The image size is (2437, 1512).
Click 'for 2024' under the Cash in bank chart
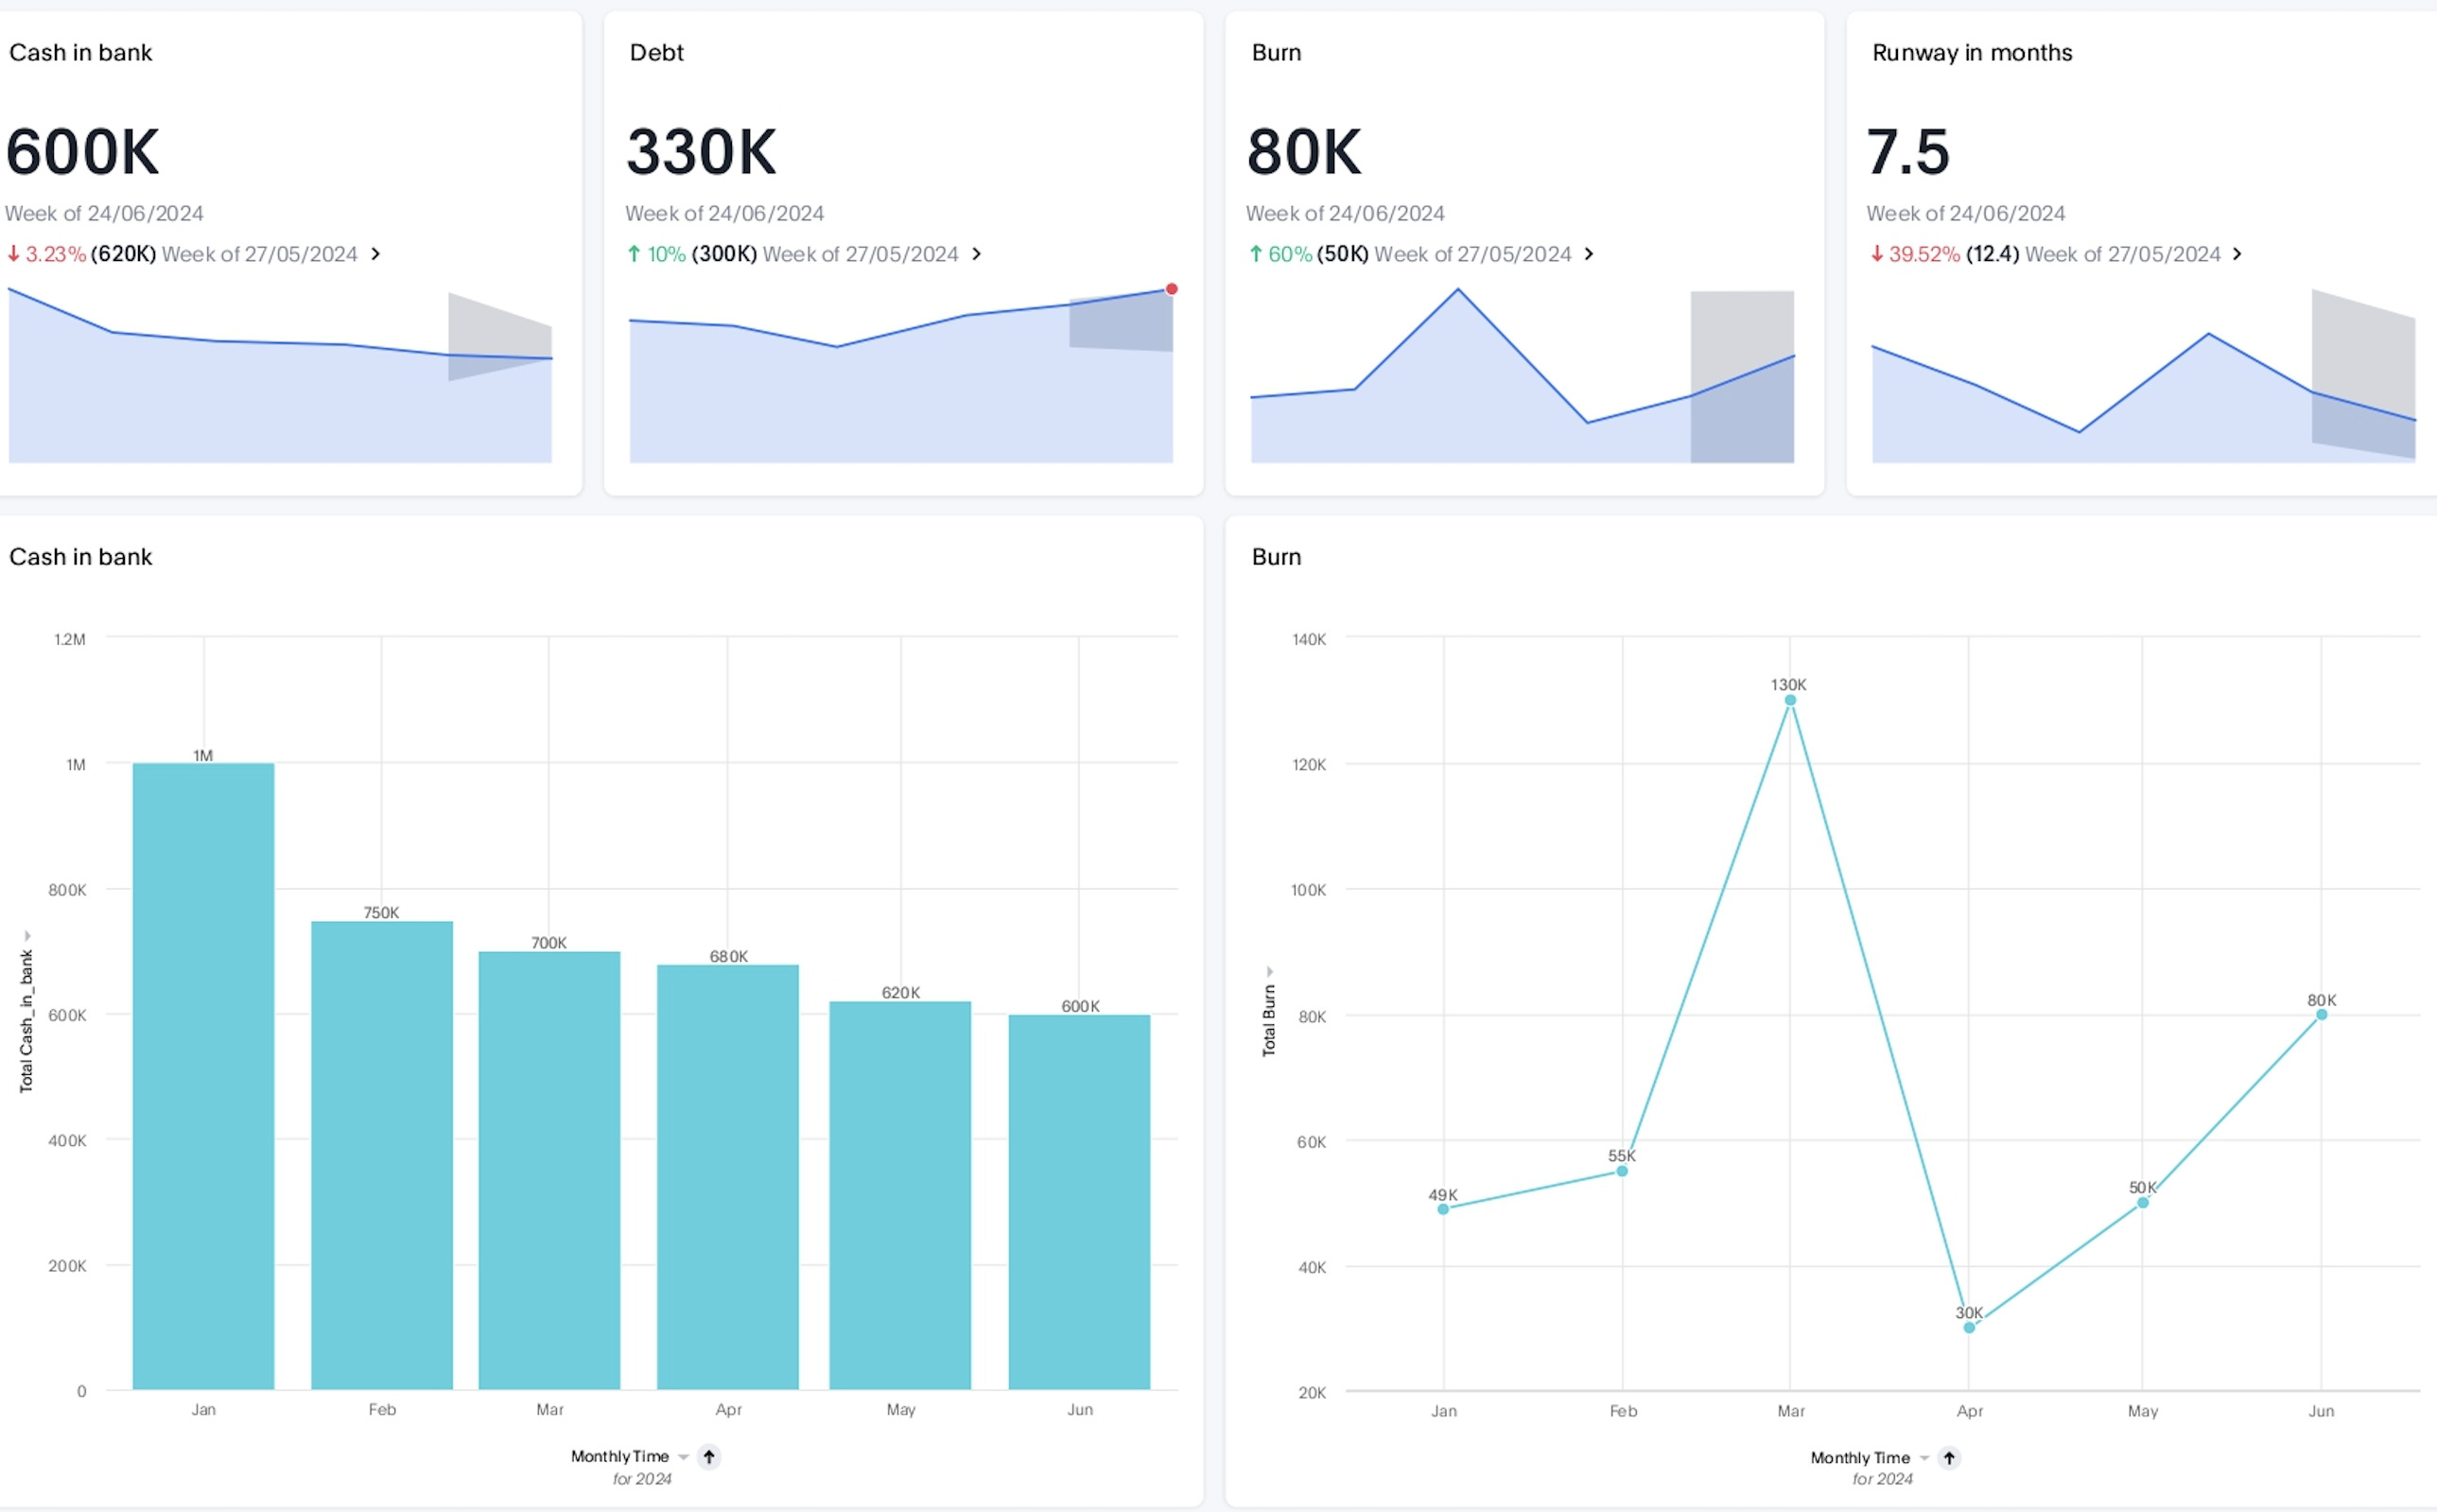click(x=642, y=1479)
